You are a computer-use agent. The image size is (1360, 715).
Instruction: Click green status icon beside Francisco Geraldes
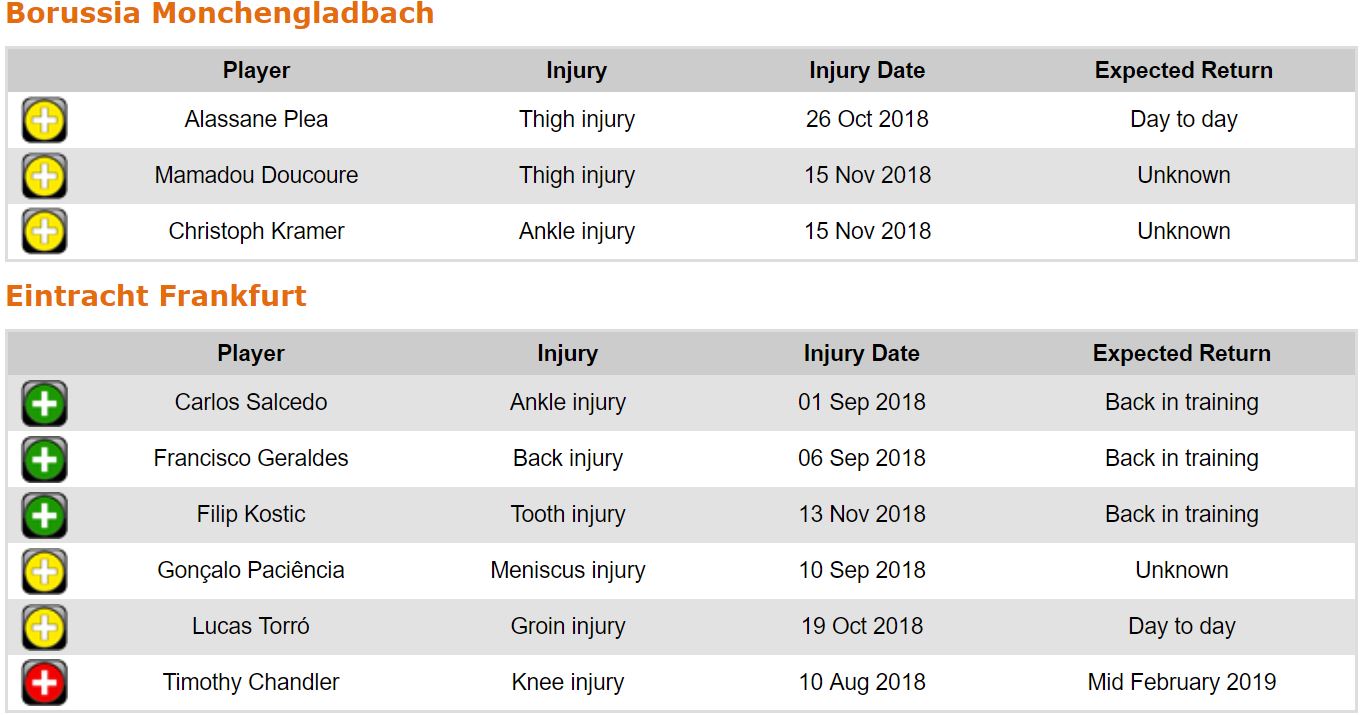click(44, 459)
